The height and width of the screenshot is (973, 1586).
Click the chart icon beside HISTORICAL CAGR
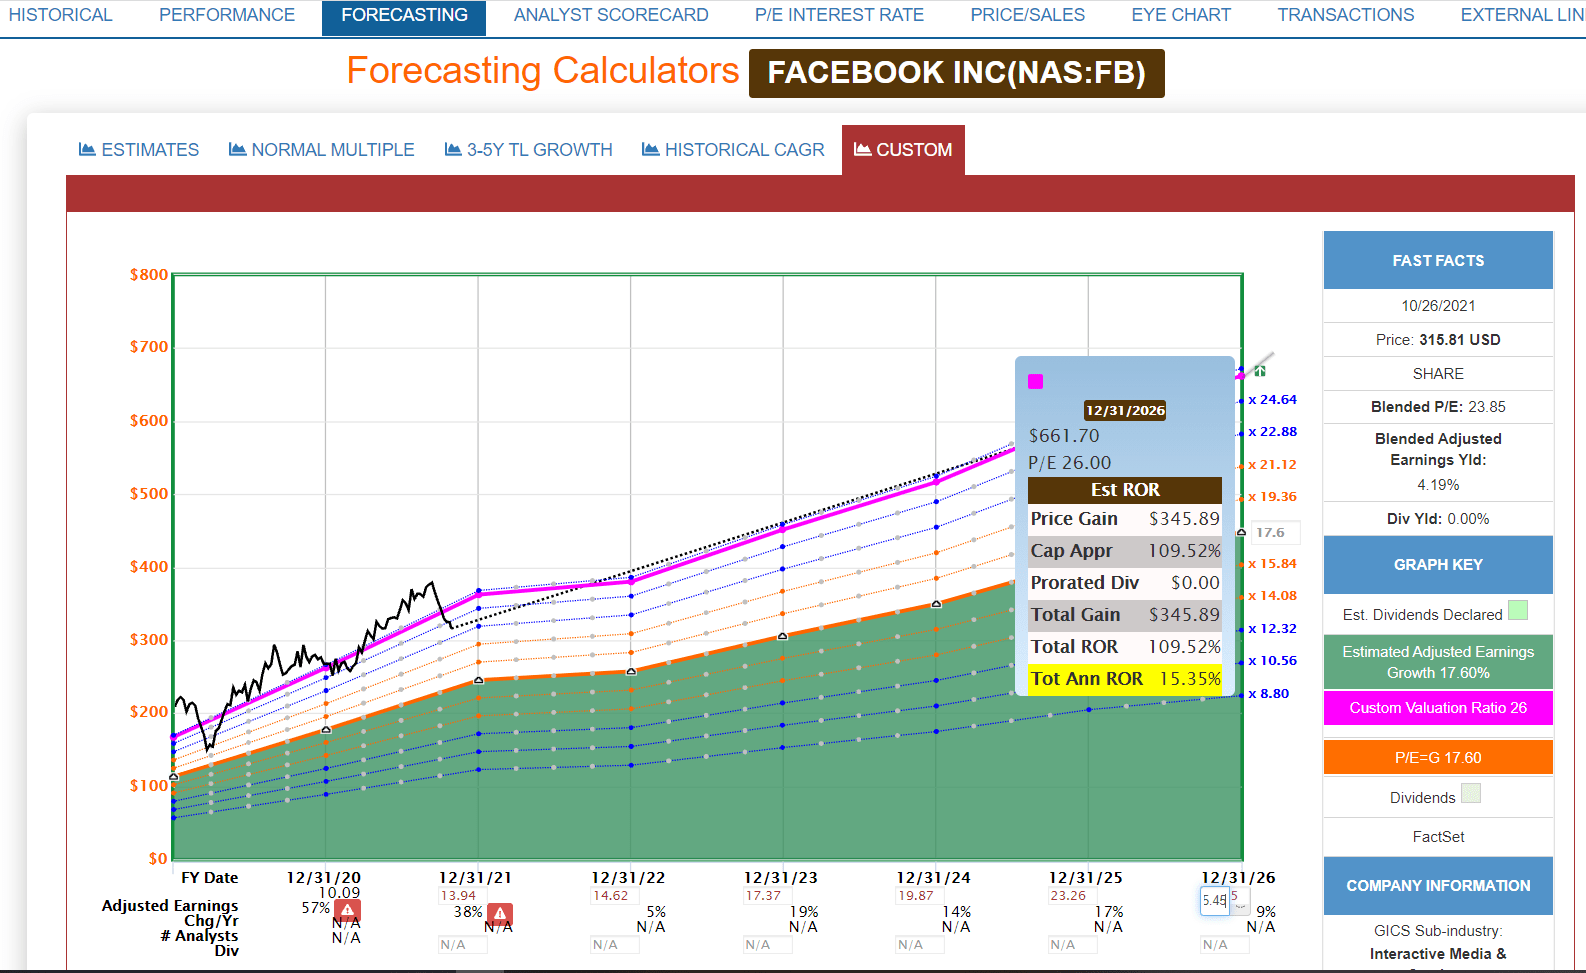[x=650, y=149]
